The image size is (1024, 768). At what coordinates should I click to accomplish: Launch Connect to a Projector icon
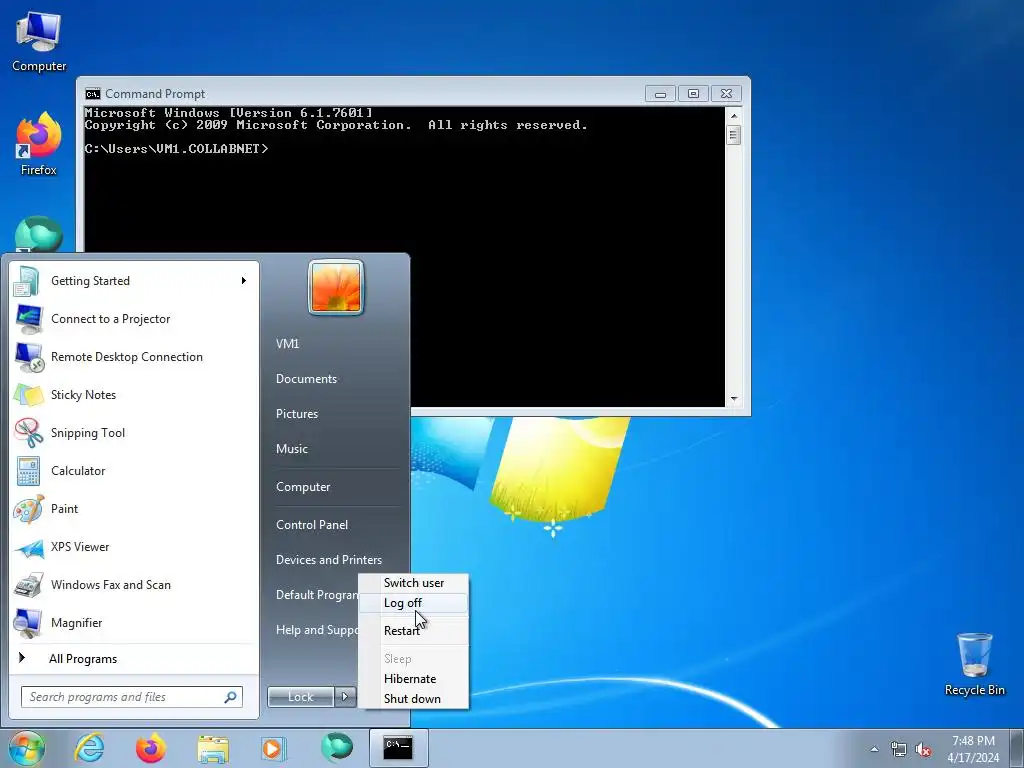point(28,319)
